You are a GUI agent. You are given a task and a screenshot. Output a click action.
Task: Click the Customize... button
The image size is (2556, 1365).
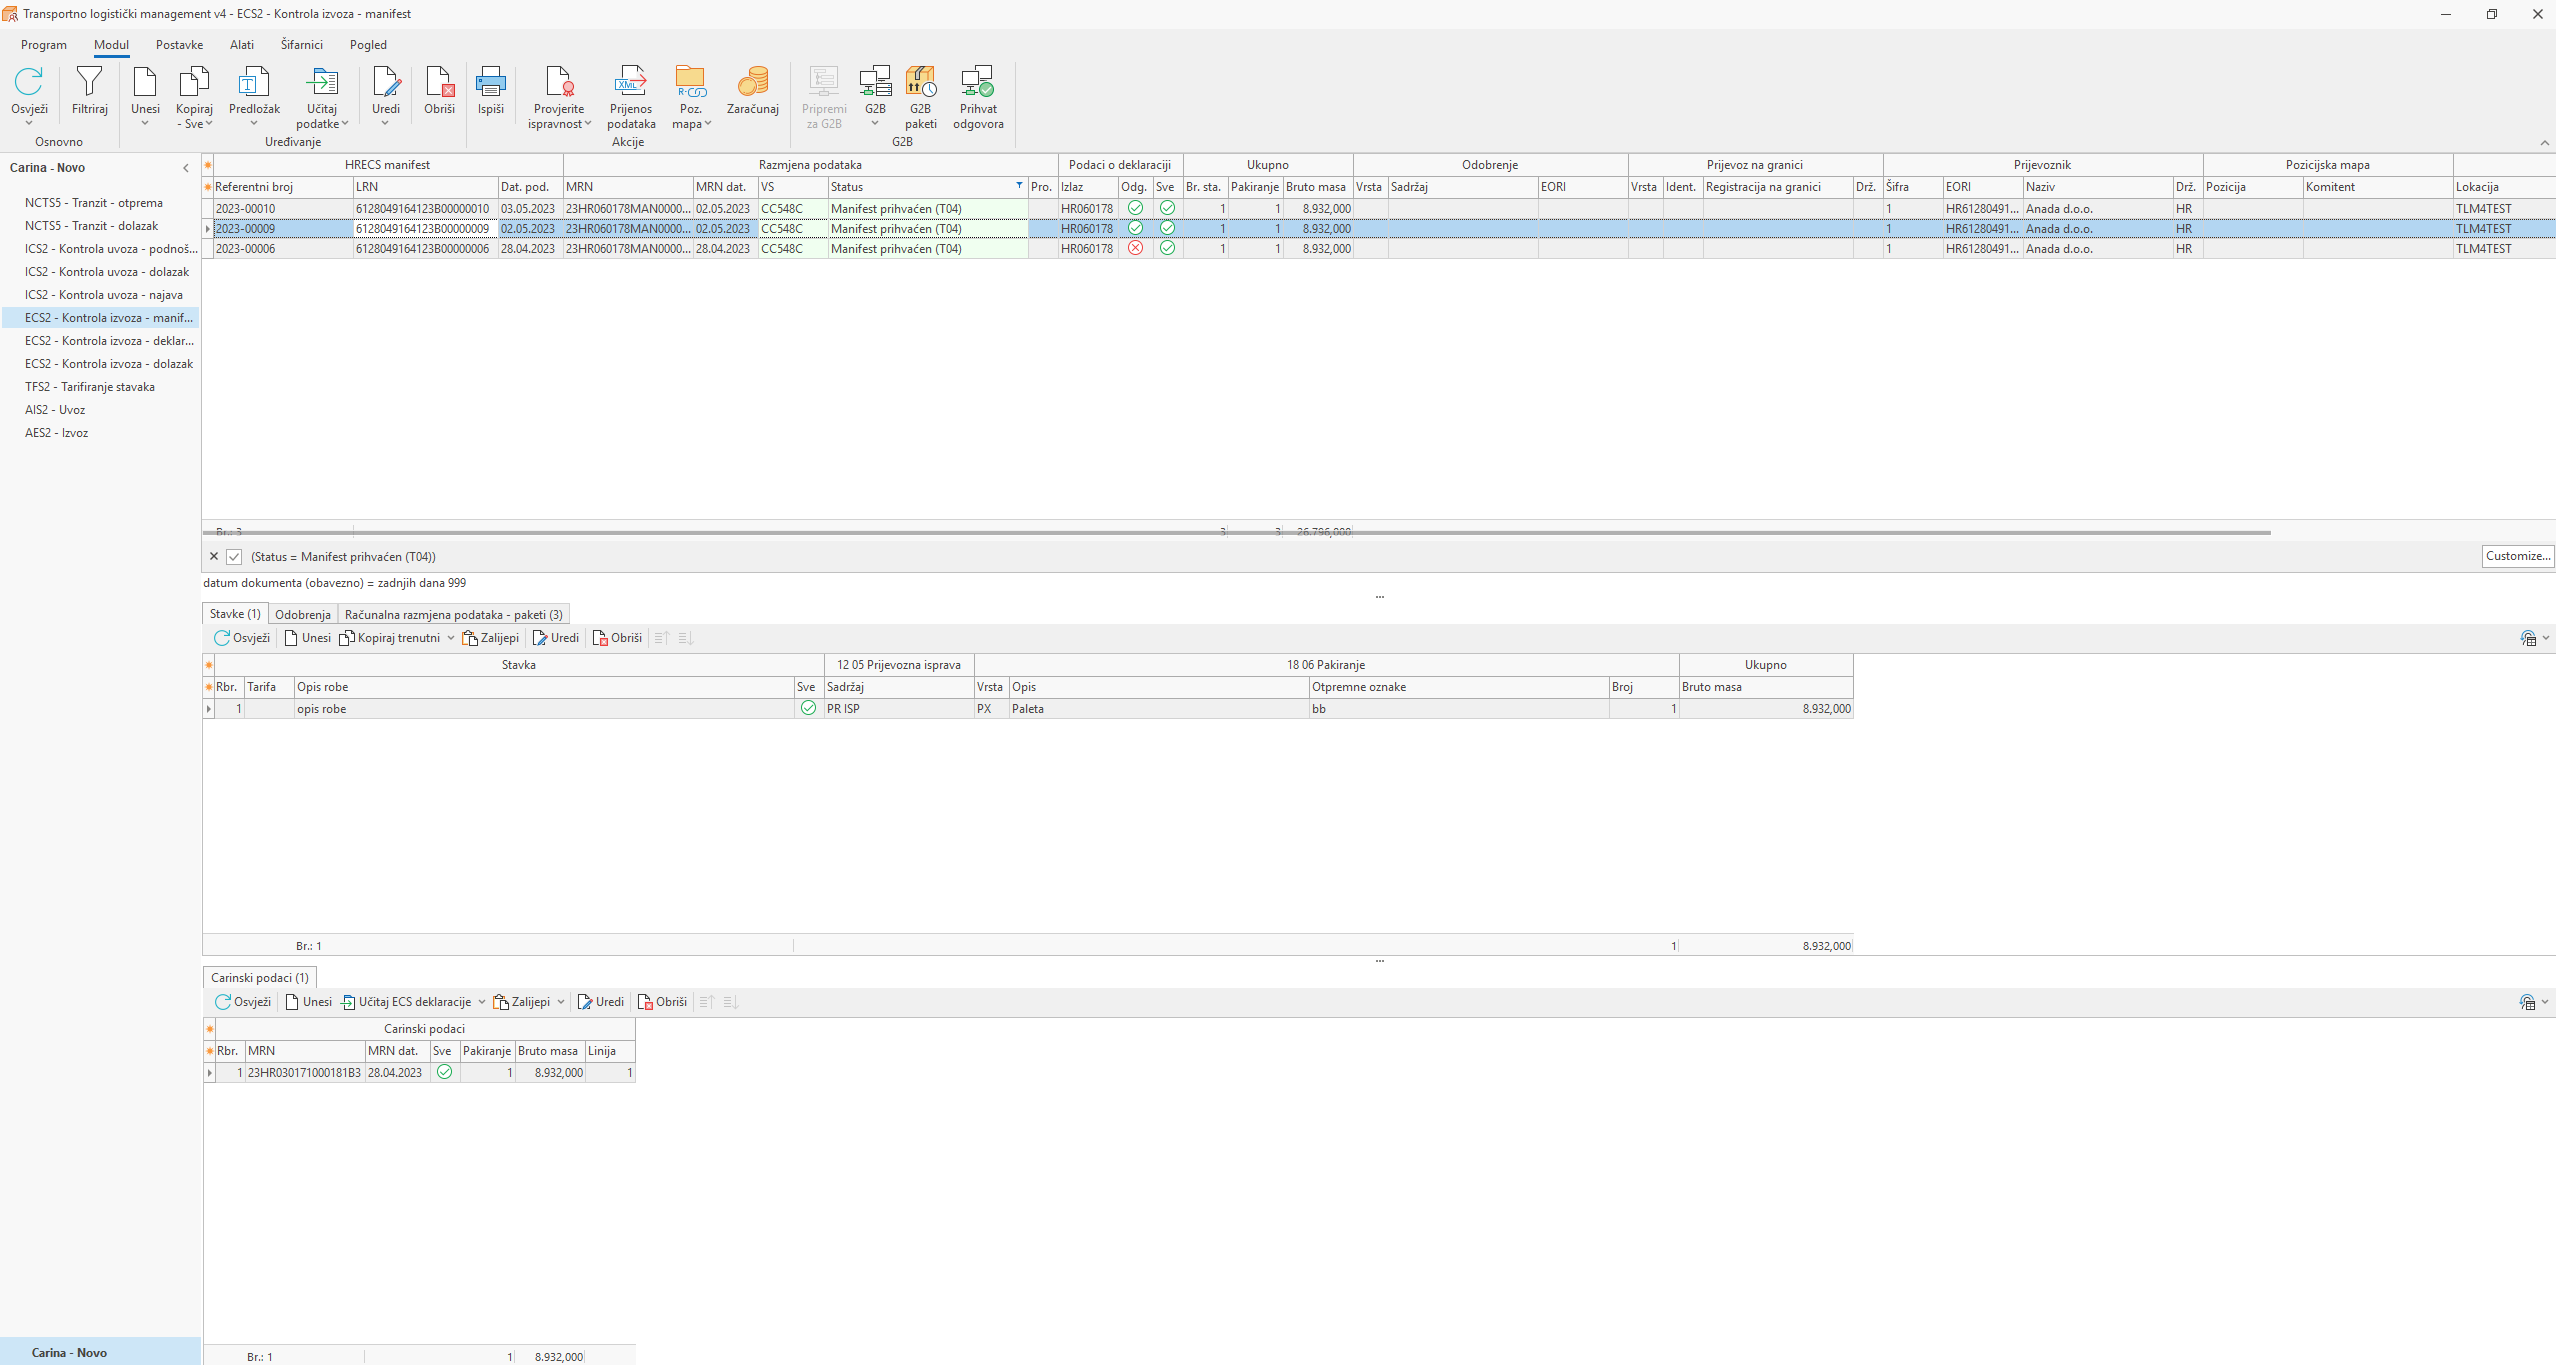pyautogui.click(x=2518, y=557)
